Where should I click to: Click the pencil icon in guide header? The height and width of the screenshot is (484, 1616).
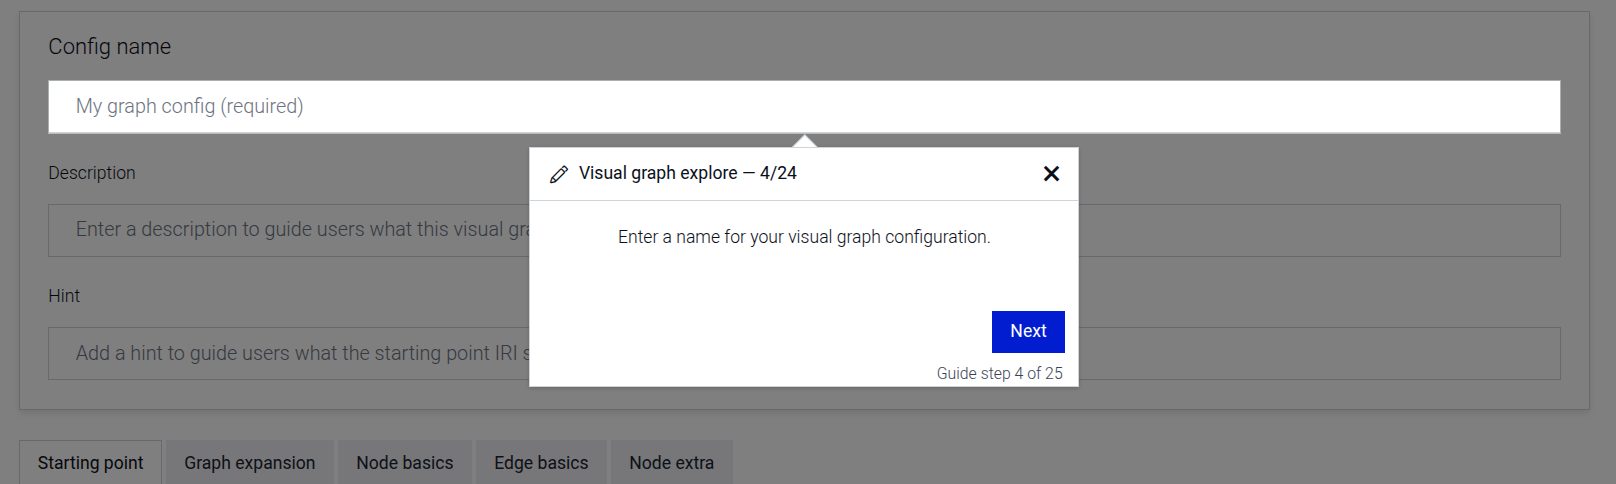click(559, 174)
